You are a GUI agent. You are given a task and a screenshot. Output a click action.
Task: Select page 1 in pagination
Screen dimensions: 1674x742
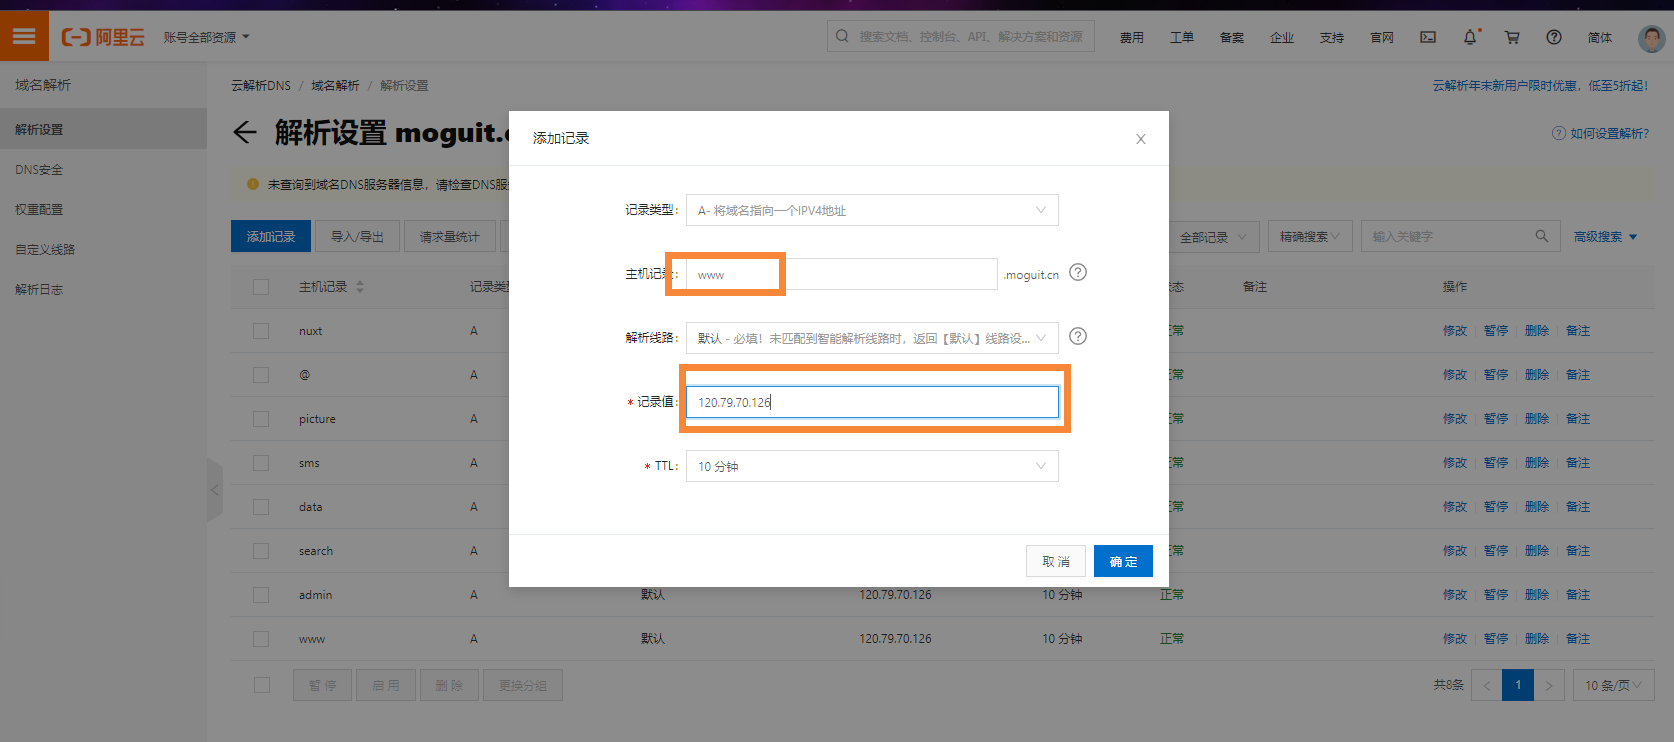tap(1518, 685)
